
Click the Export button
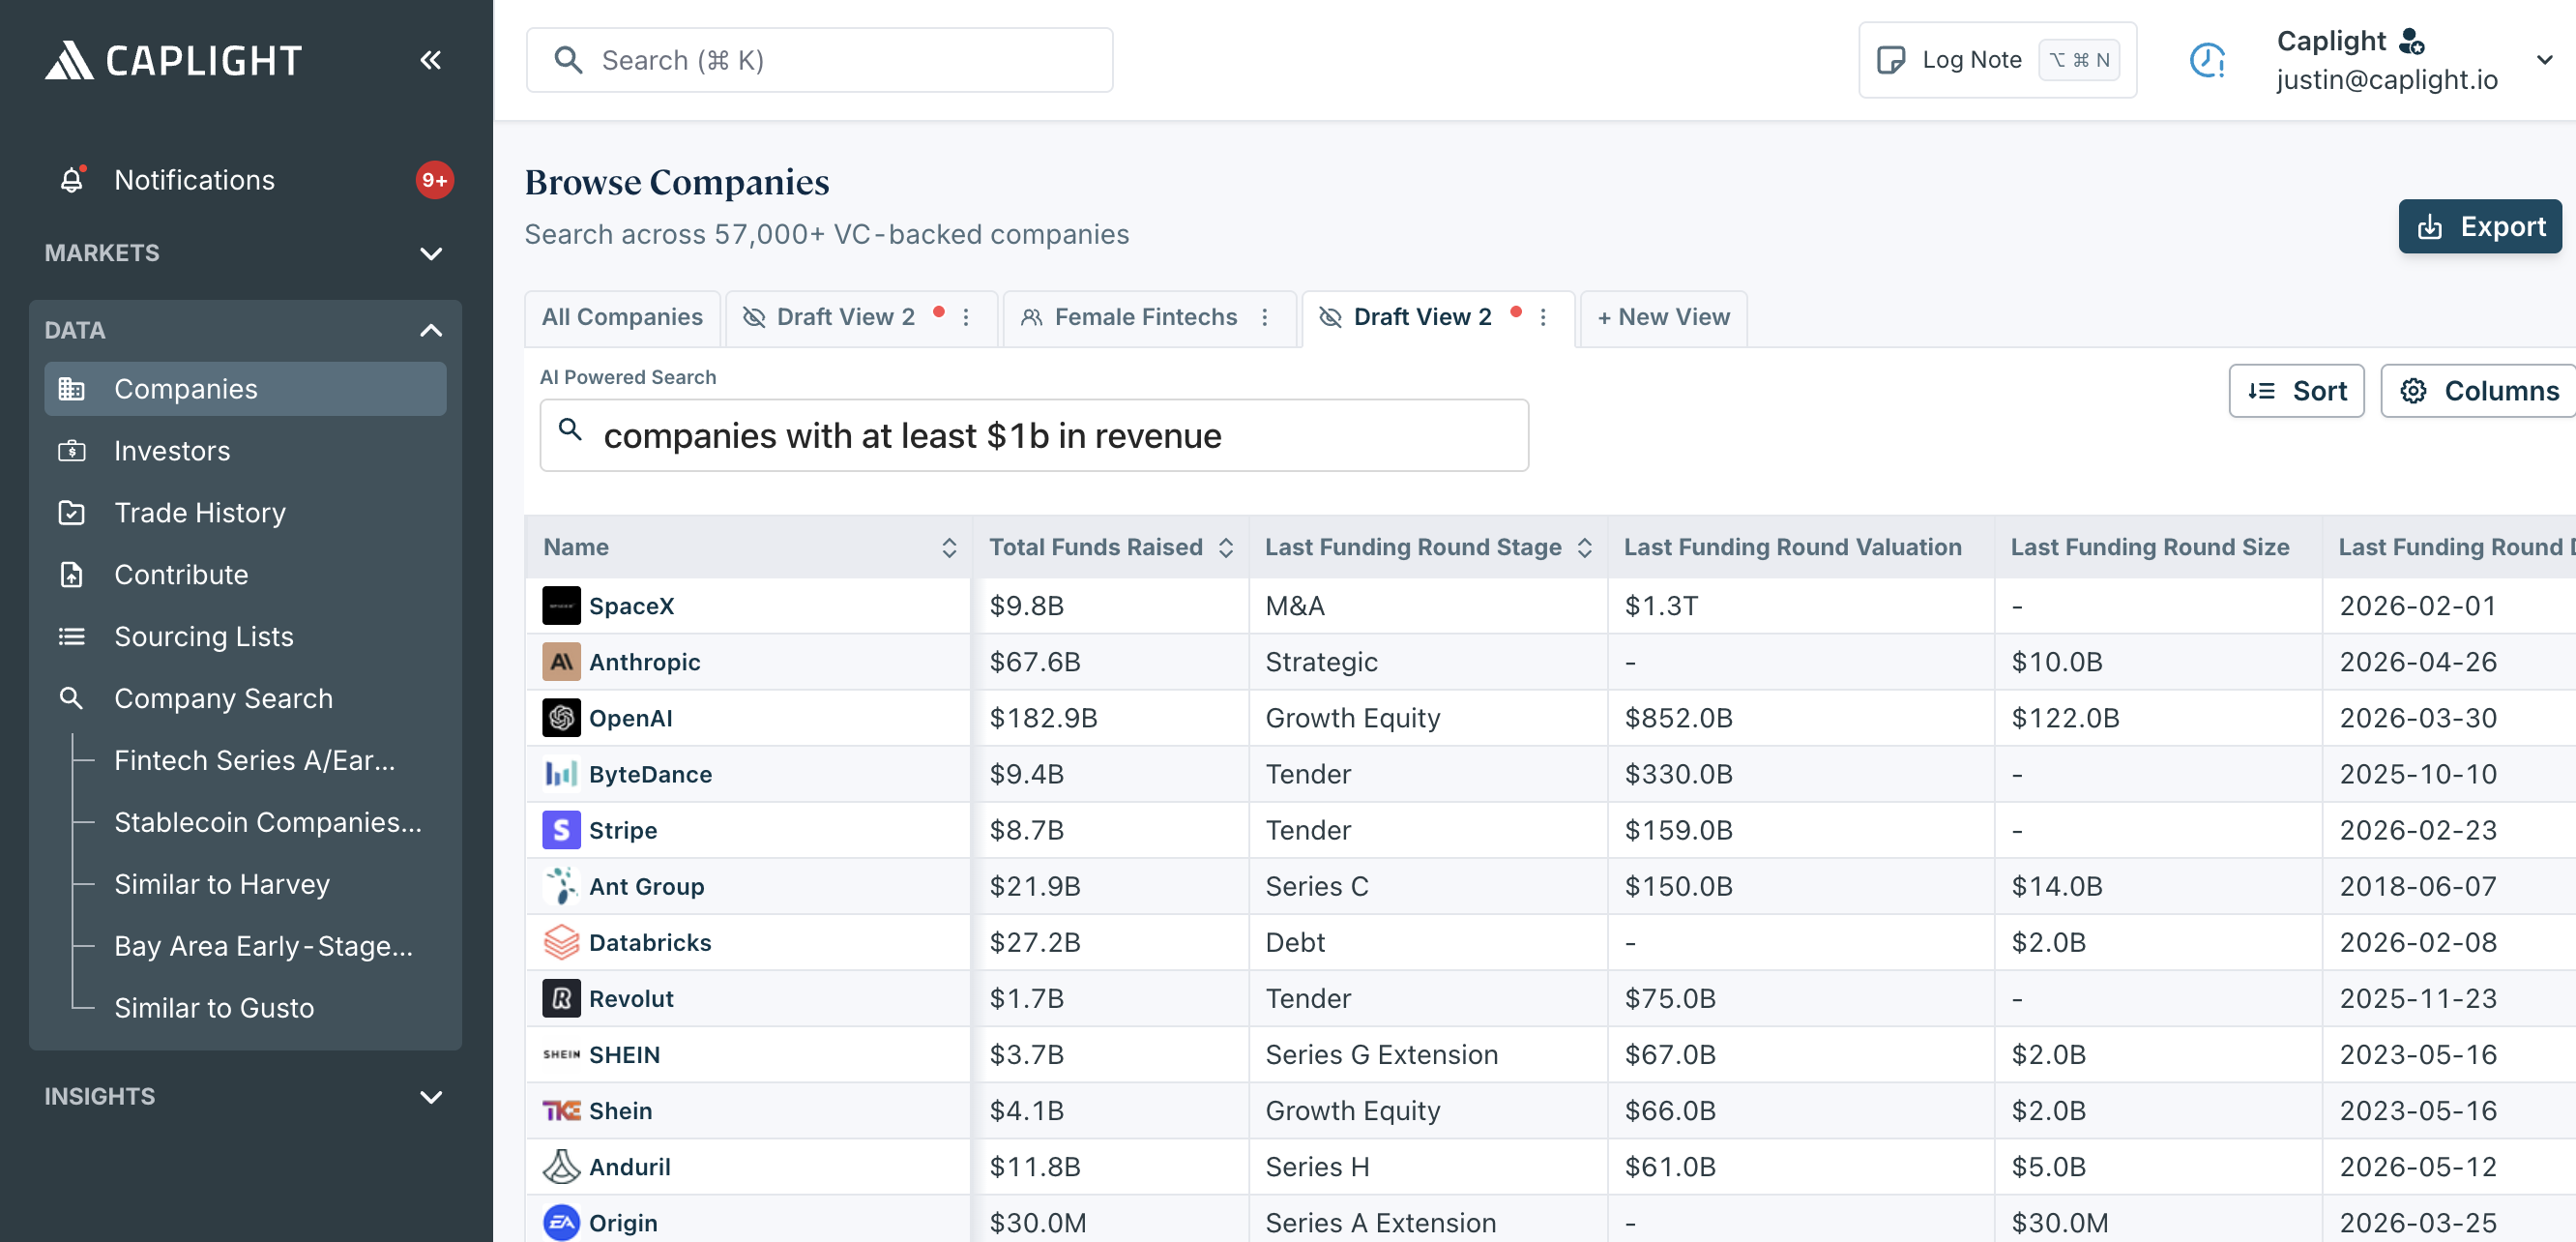click(2479, 227)
